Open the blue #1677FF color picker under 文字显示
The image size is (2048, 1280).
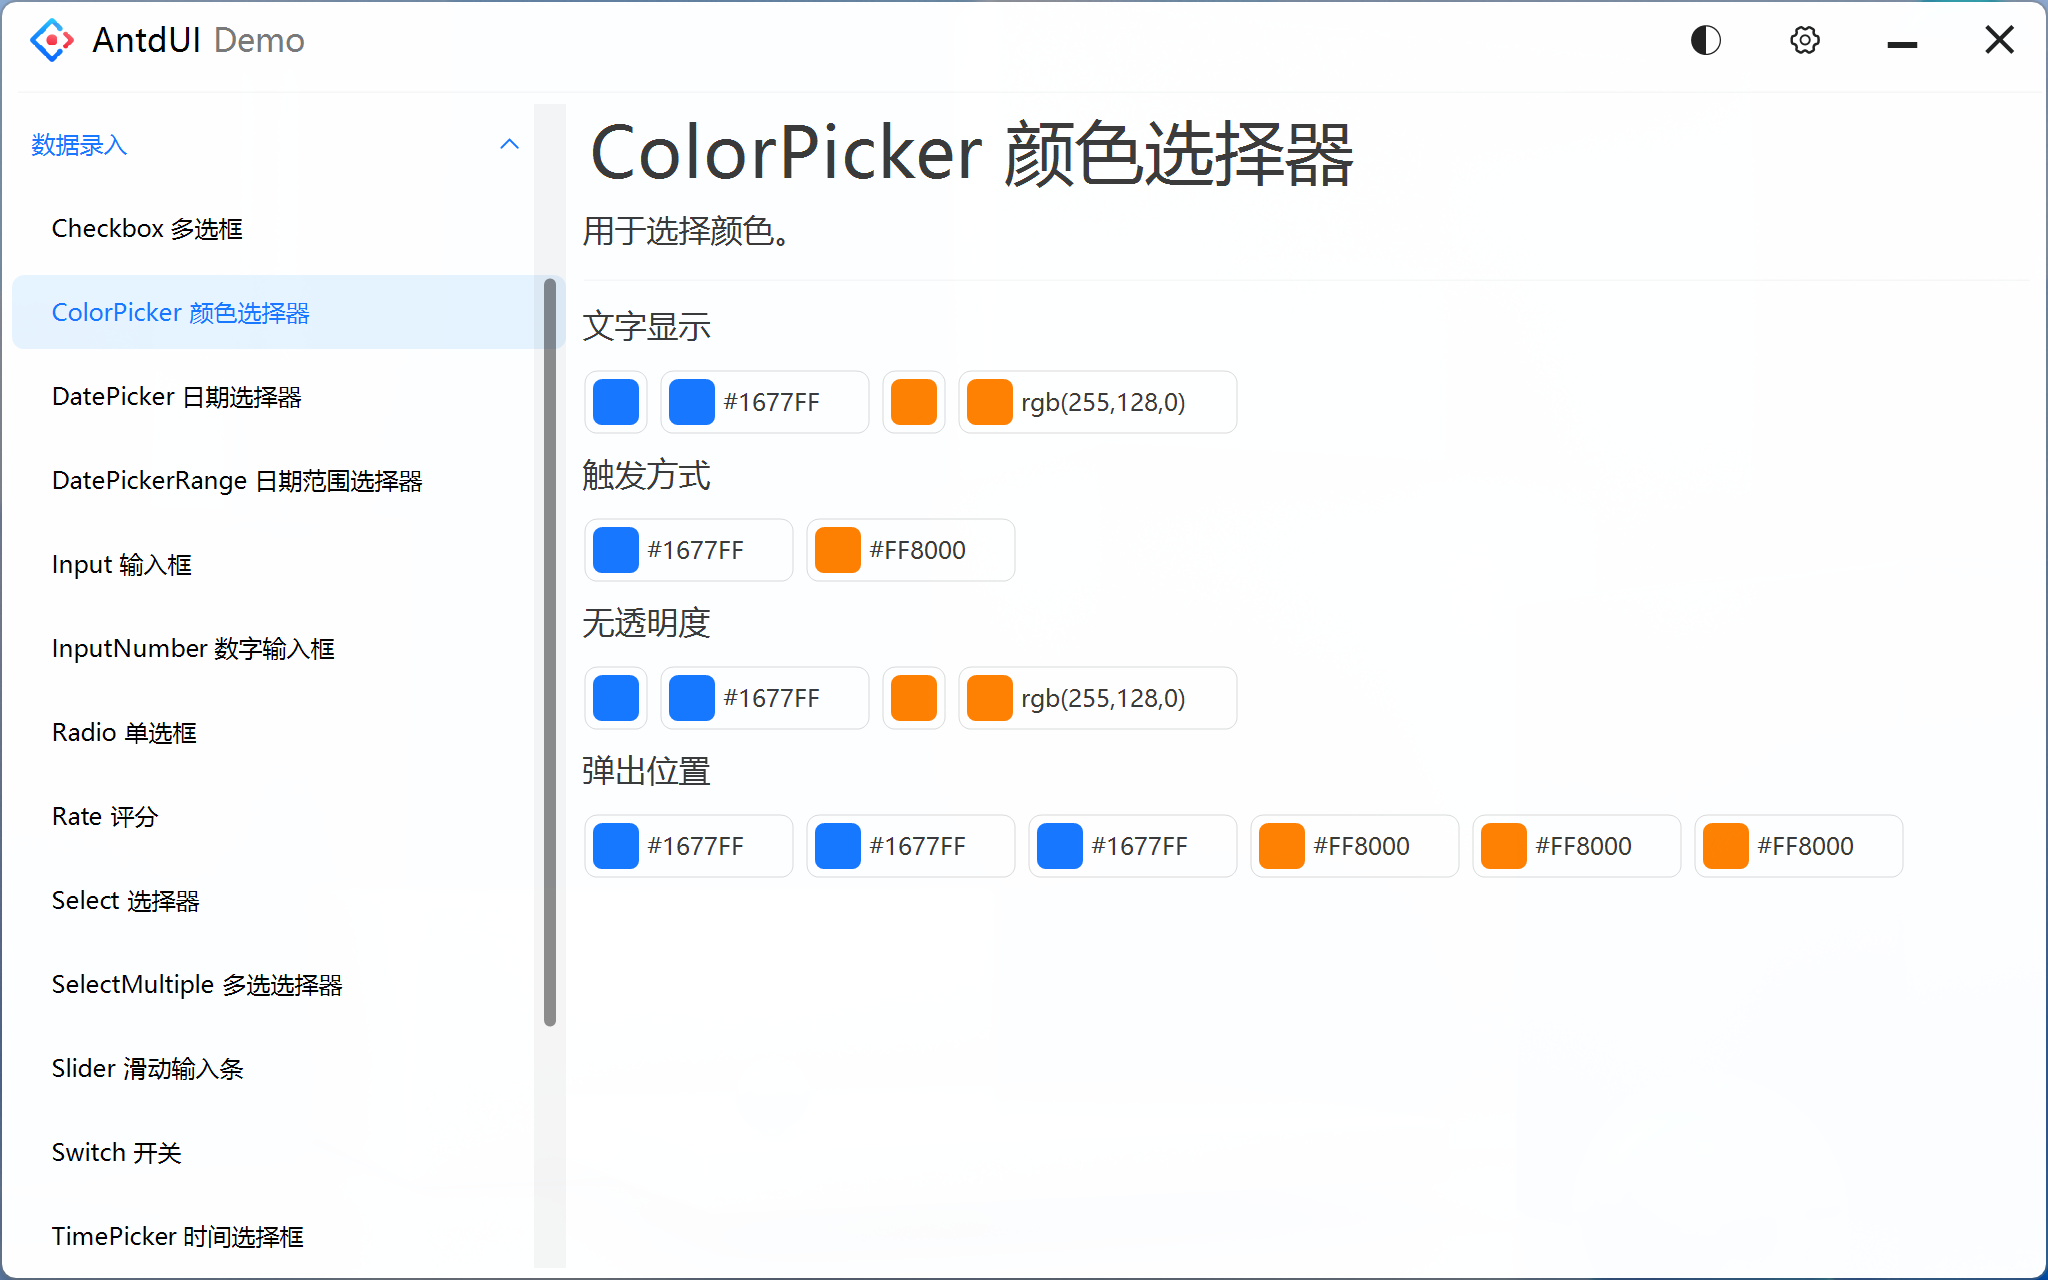[764, 402]
